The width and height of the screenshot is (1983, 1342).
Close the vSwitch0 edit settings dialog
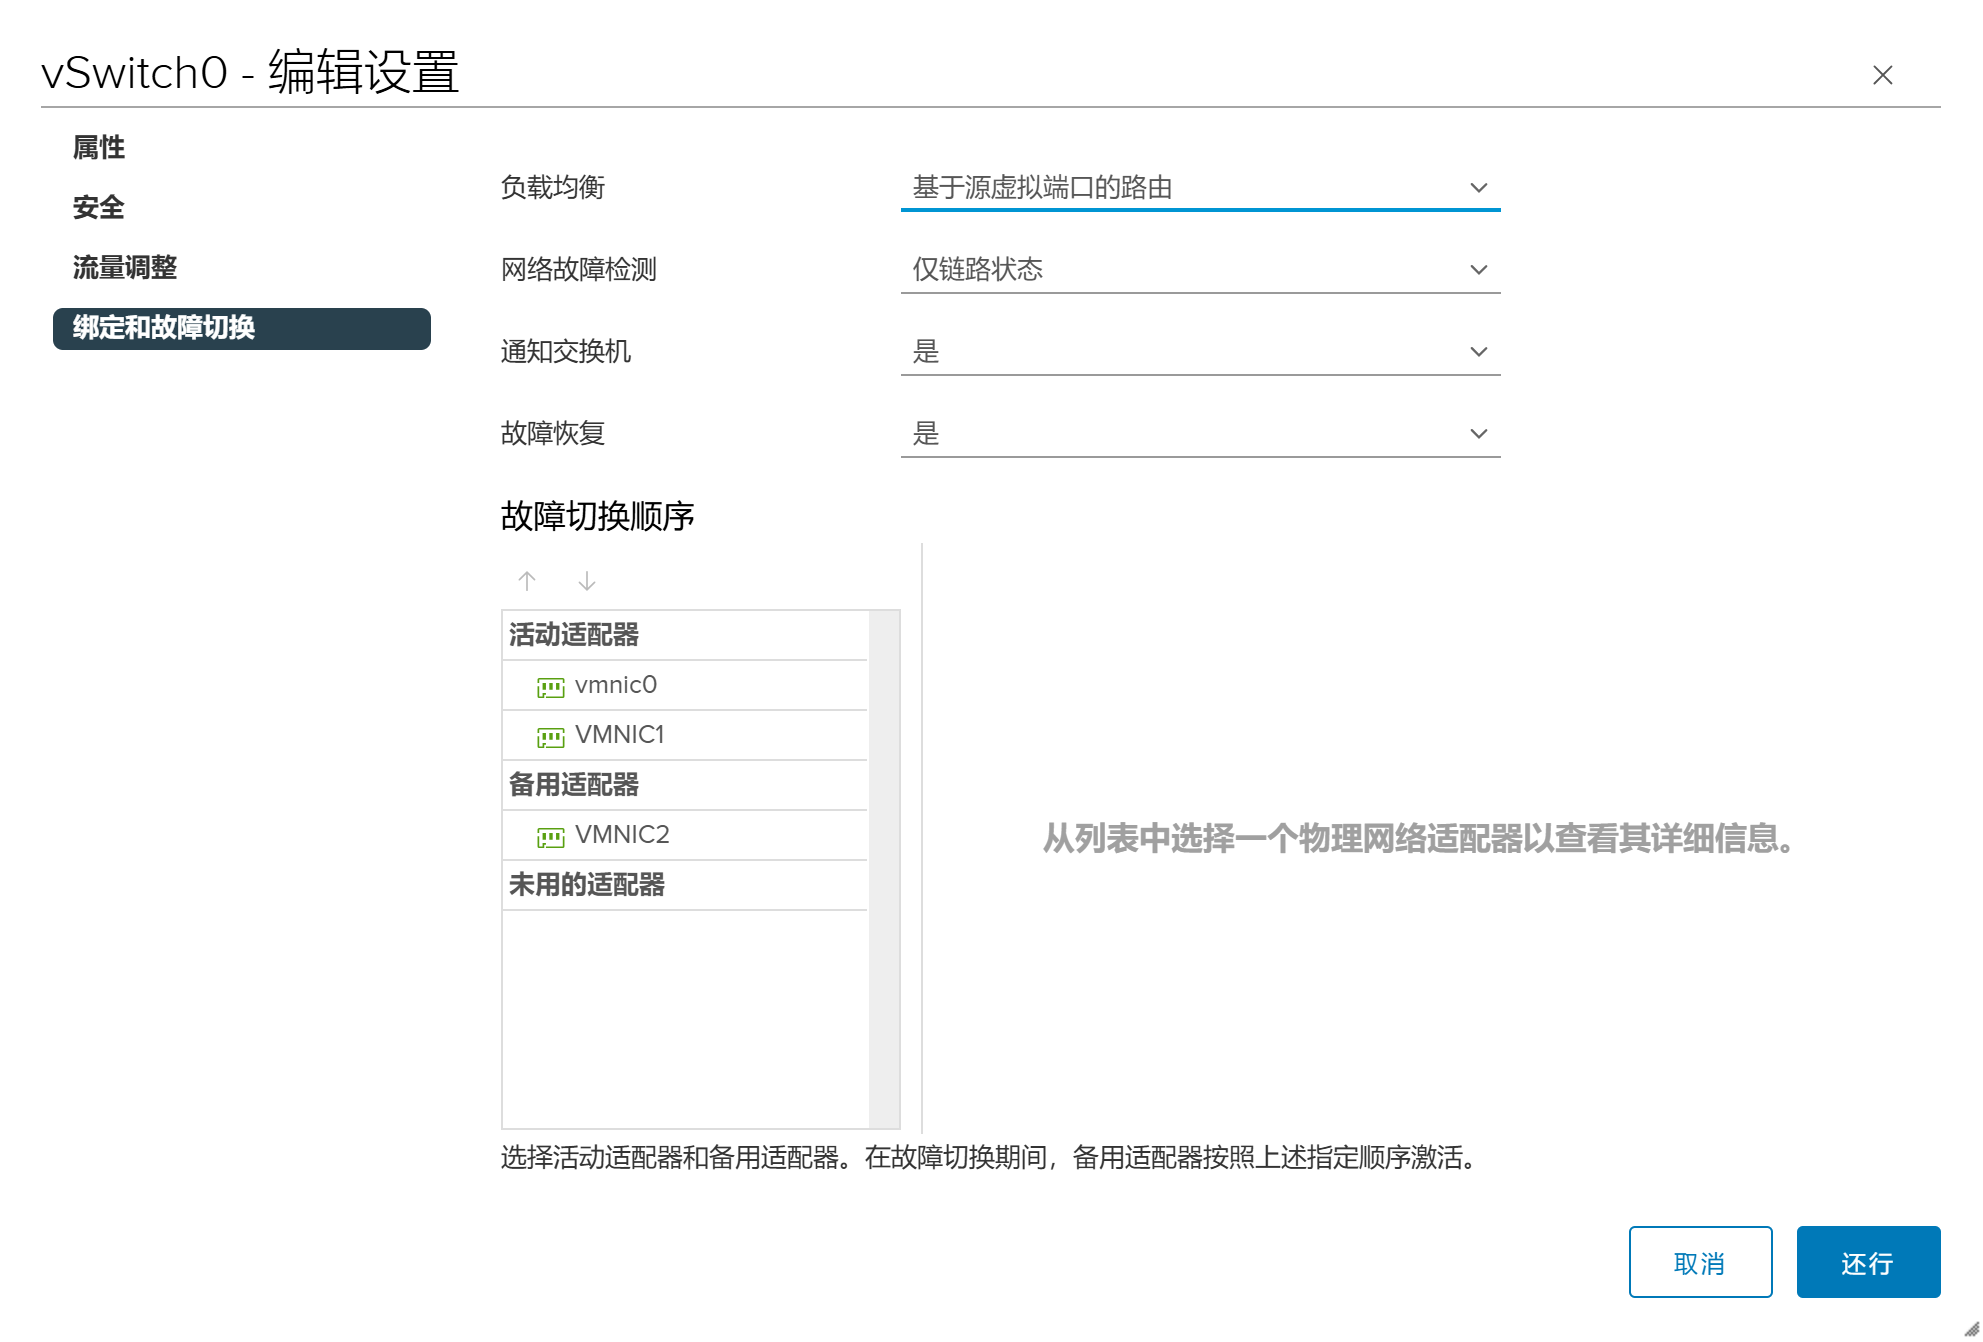click(1882, 75)
